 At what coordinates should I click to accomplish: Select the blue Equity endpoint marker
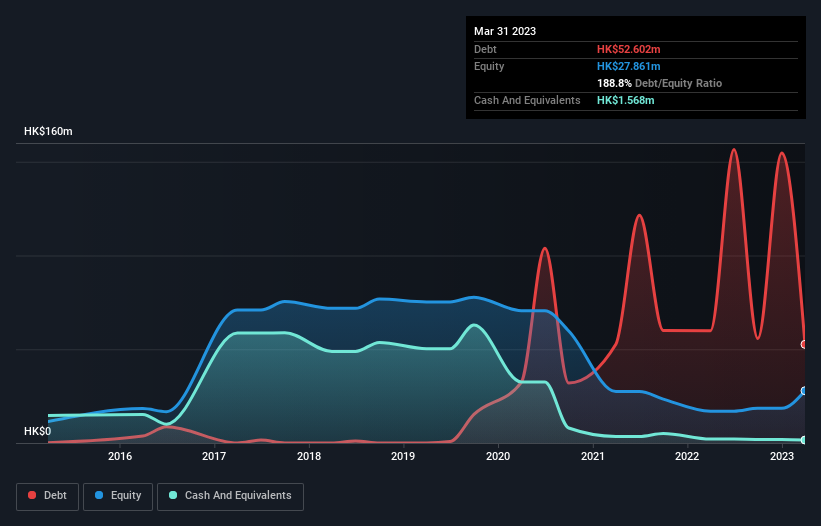804,391
